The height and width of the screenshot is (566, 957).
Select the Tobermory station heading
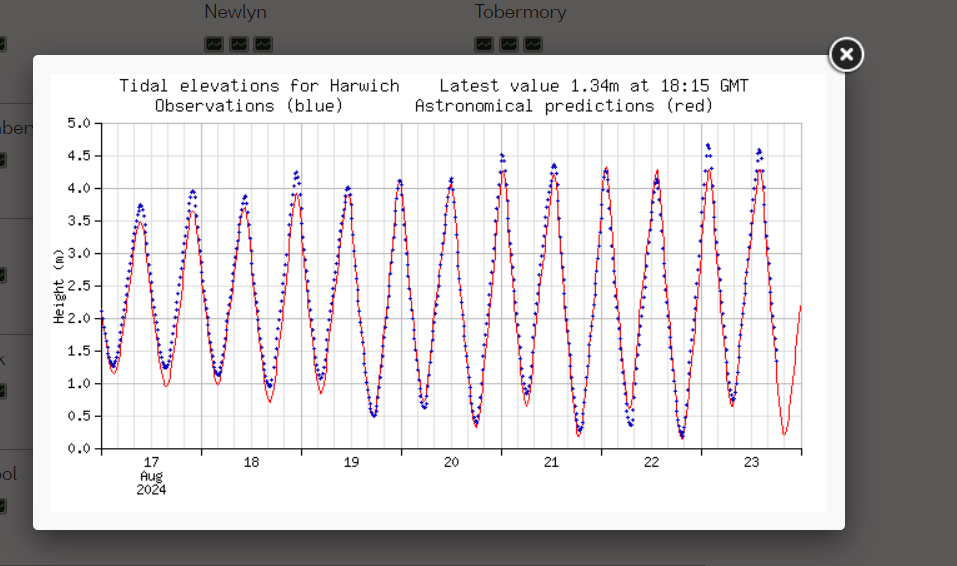tap(521, 12)
